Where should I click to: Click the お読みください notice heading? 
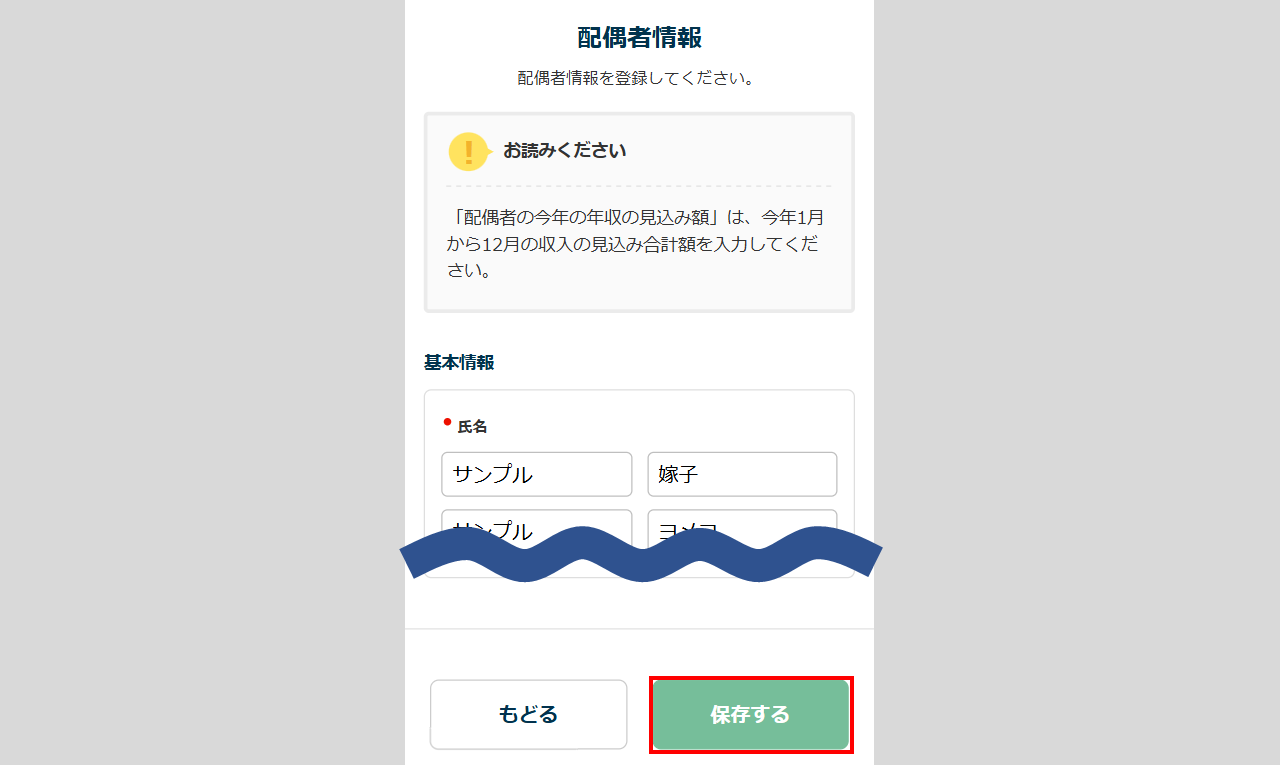[564, 151]
